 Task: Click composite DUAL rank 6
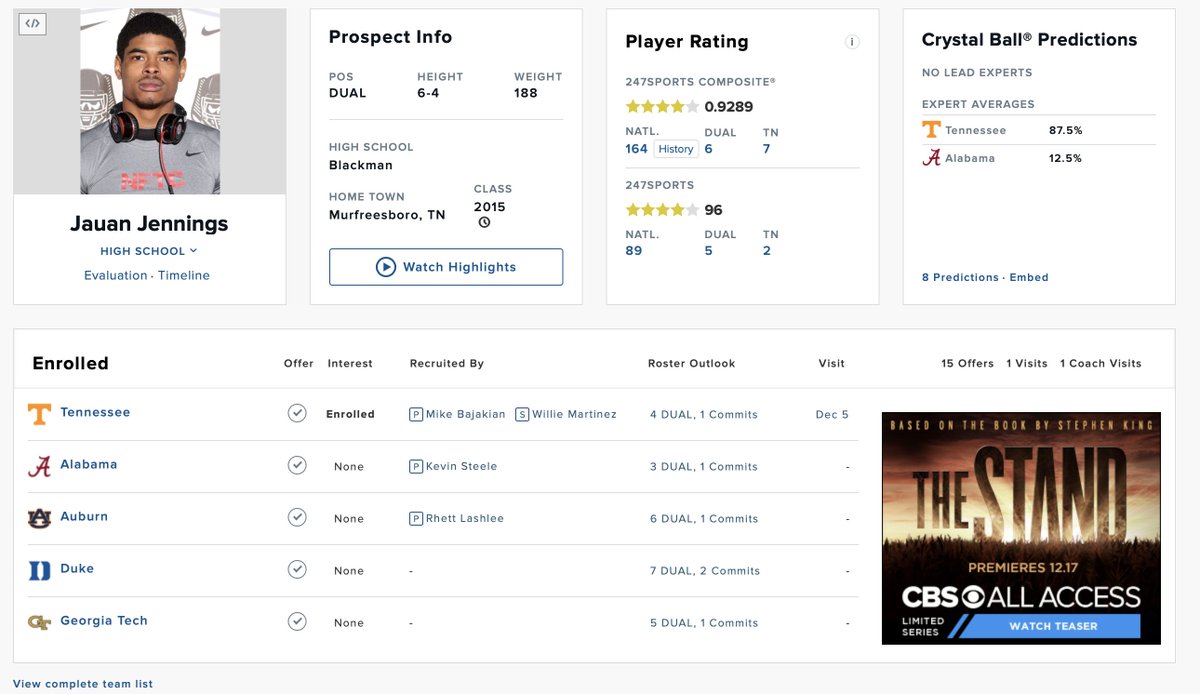709,149
